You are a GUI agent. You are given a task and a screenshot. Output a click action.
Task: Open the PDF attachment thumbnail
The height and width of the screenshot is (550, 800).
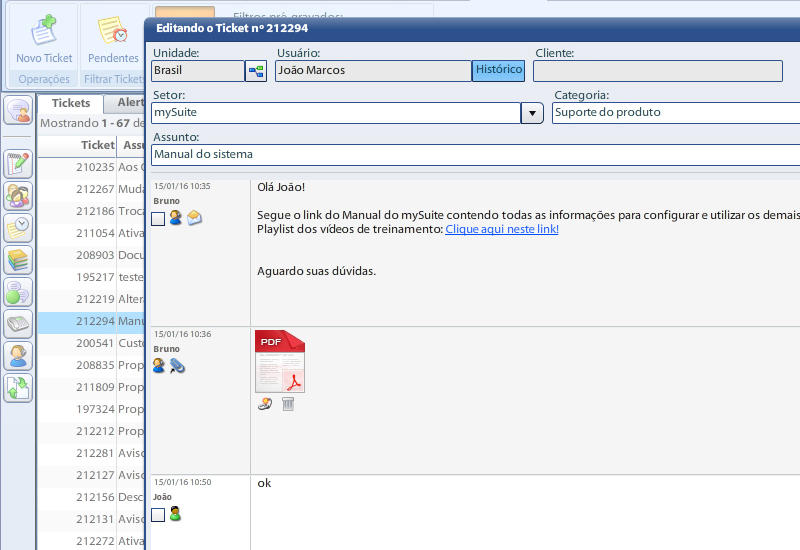pos(280,362)
